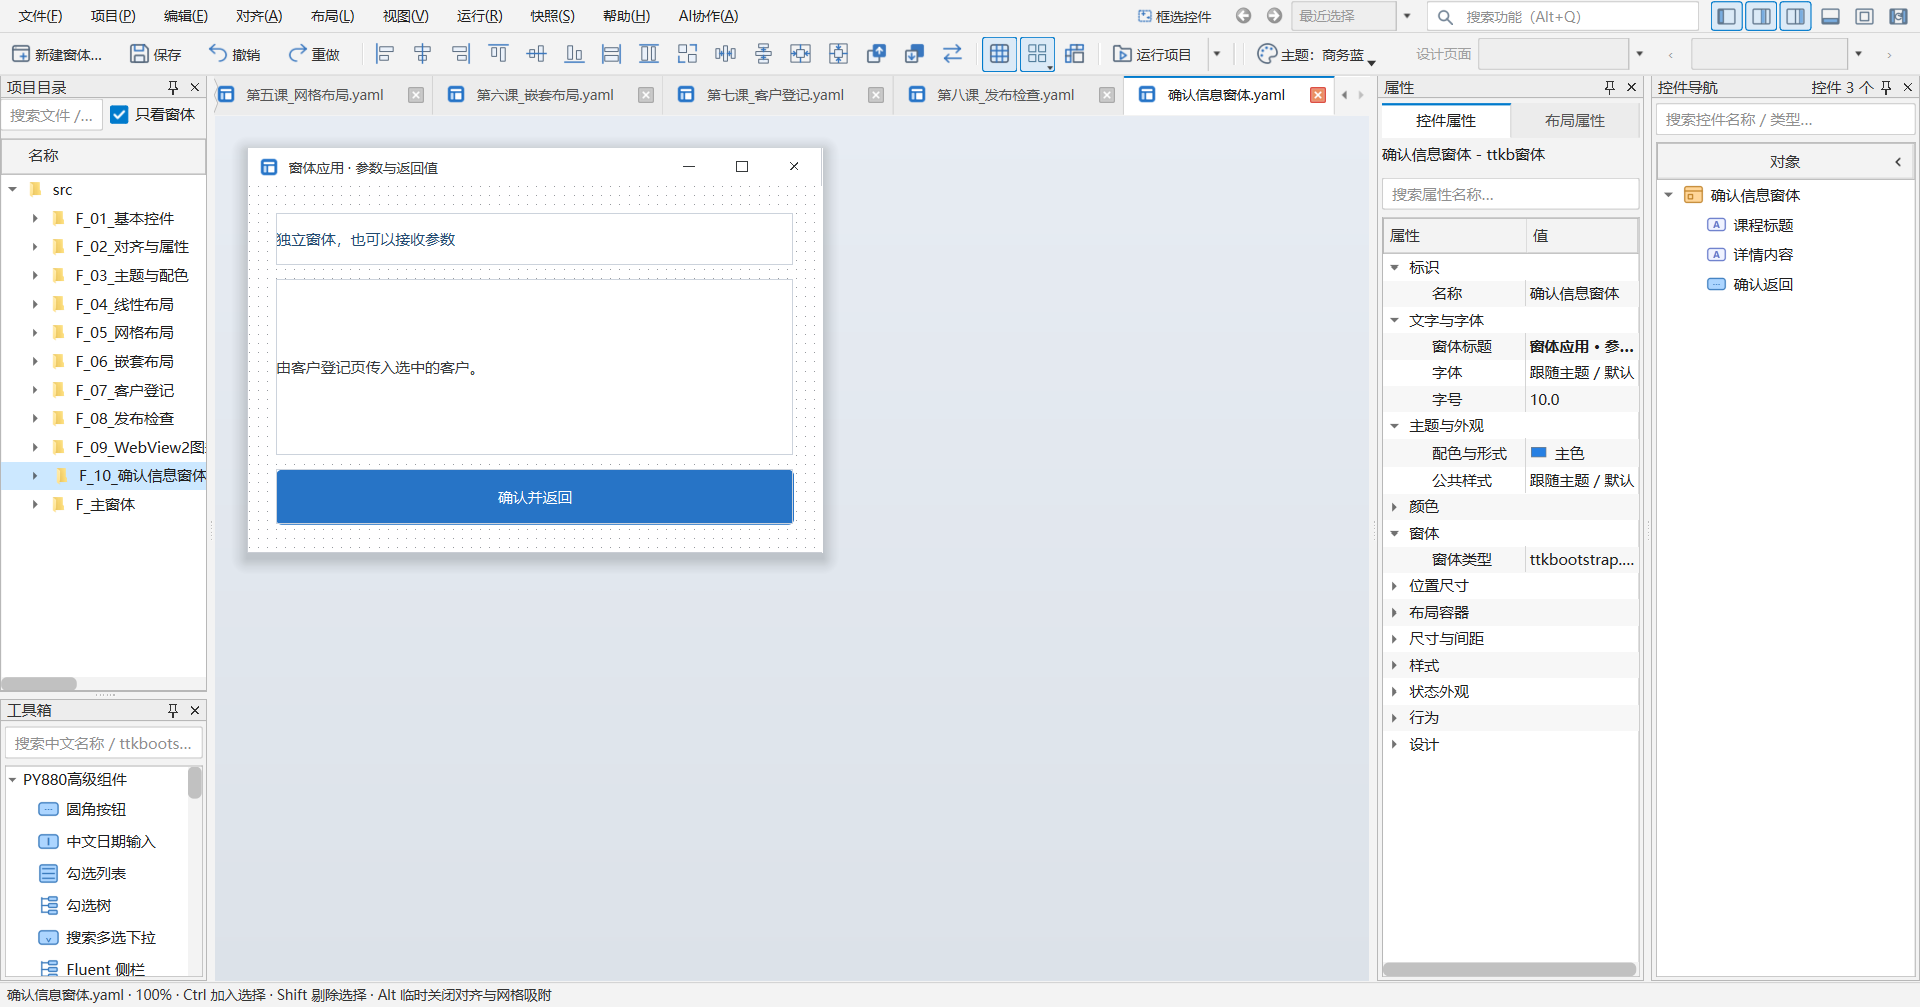The image size is (1920, 1007).
Task: Select 圆角按钮 in the toolbox
Action: pyautogui.click(x=96, y=809)
